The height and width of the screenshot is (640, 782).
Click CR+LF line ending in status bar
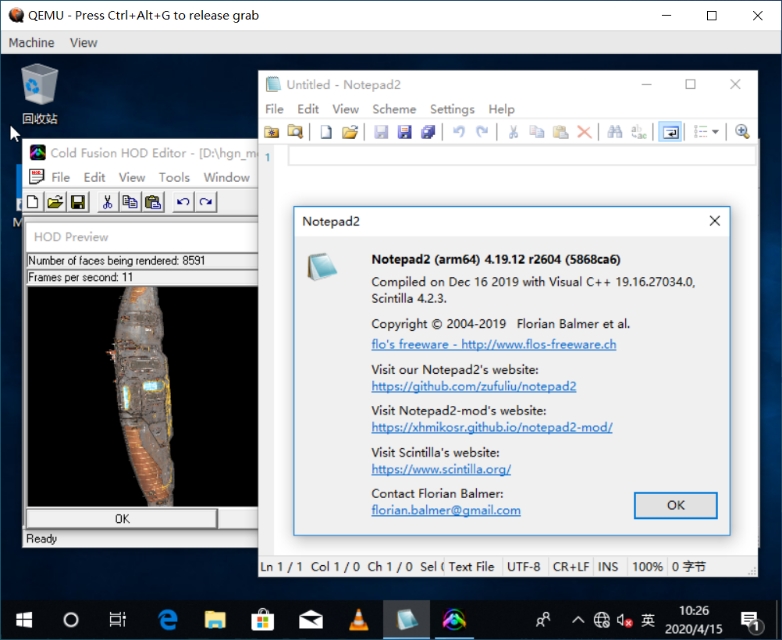pyautogui.click(x=571, y=567)
